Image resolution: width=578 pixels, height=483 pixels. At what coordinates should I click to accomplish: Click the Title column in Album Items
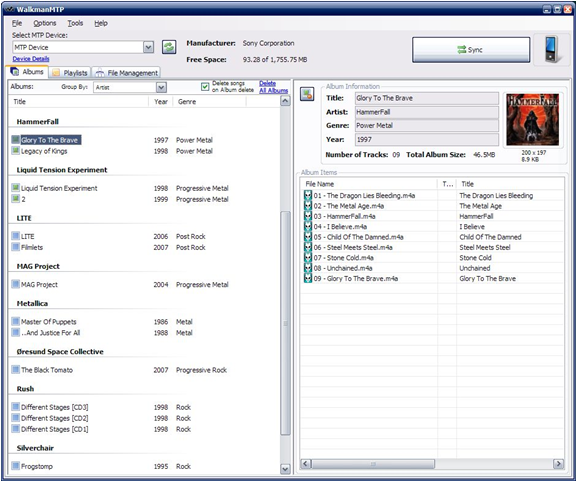510,184
